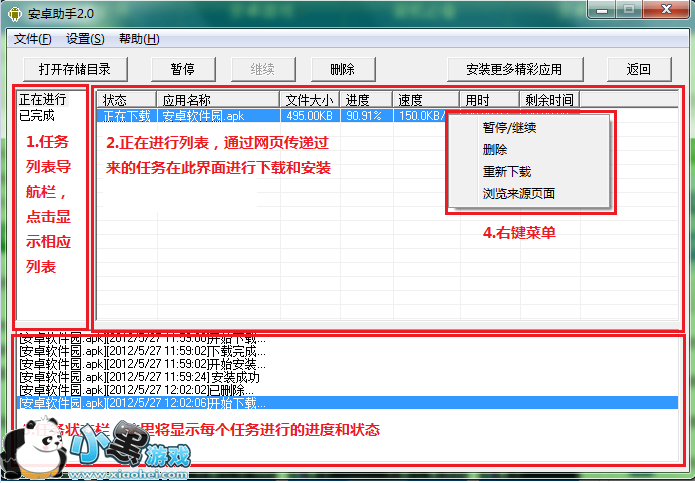
Task: Select the 安卓软件园.apk download row name
Action: 203,116
